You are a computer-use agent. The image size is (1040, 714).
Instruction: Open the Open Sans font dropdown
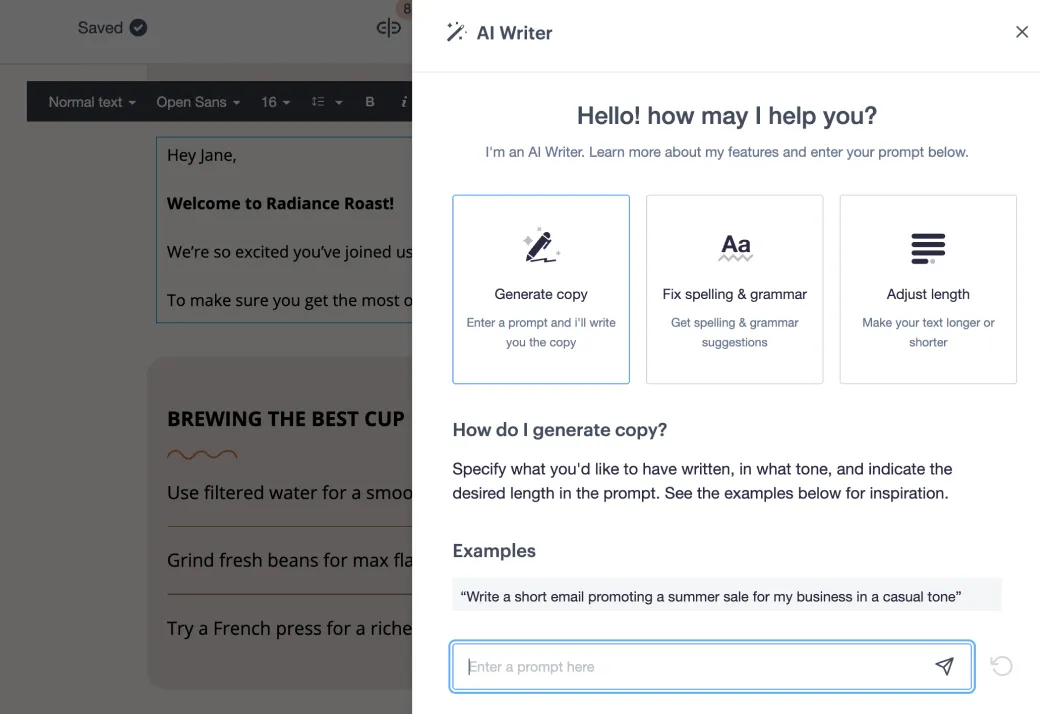[196, 101]
